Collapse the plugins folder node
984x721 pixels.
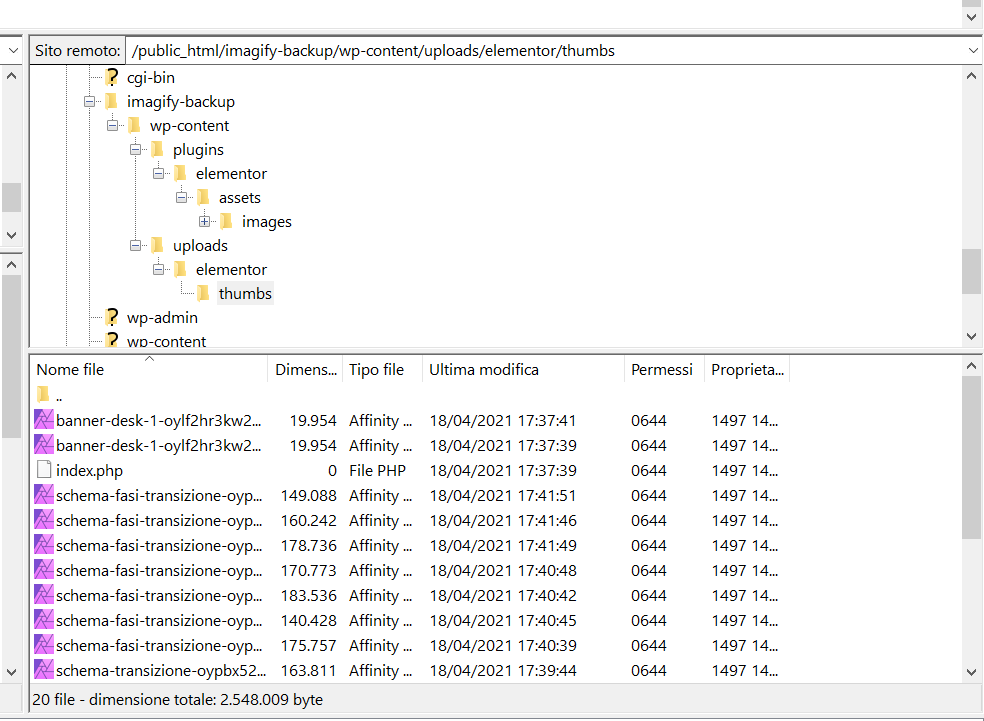(136, 149)
